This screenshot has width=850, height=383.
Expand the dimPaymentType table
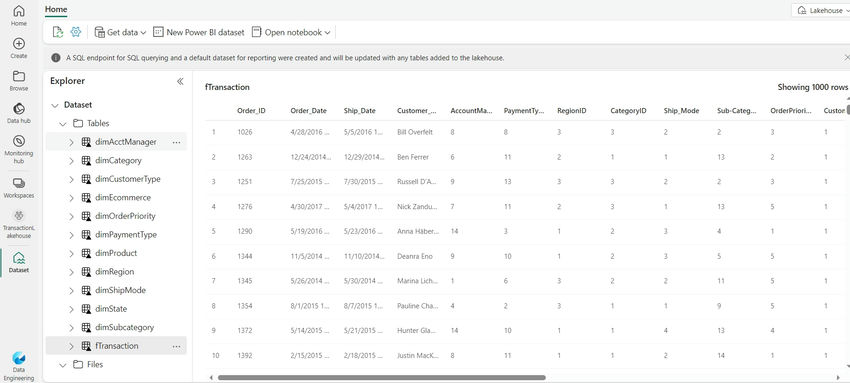(x=71, y=235)
